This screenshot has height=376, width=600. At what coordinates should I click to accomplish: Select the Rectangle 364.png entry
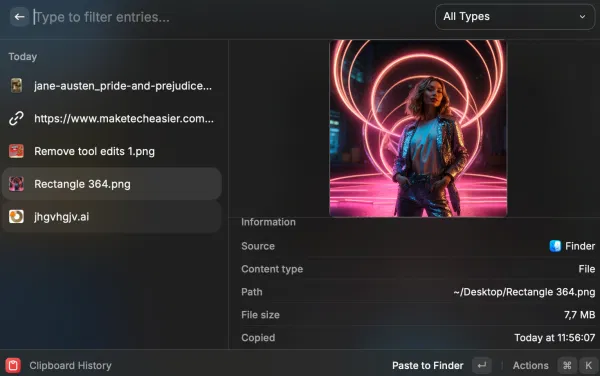pos(112,184)
